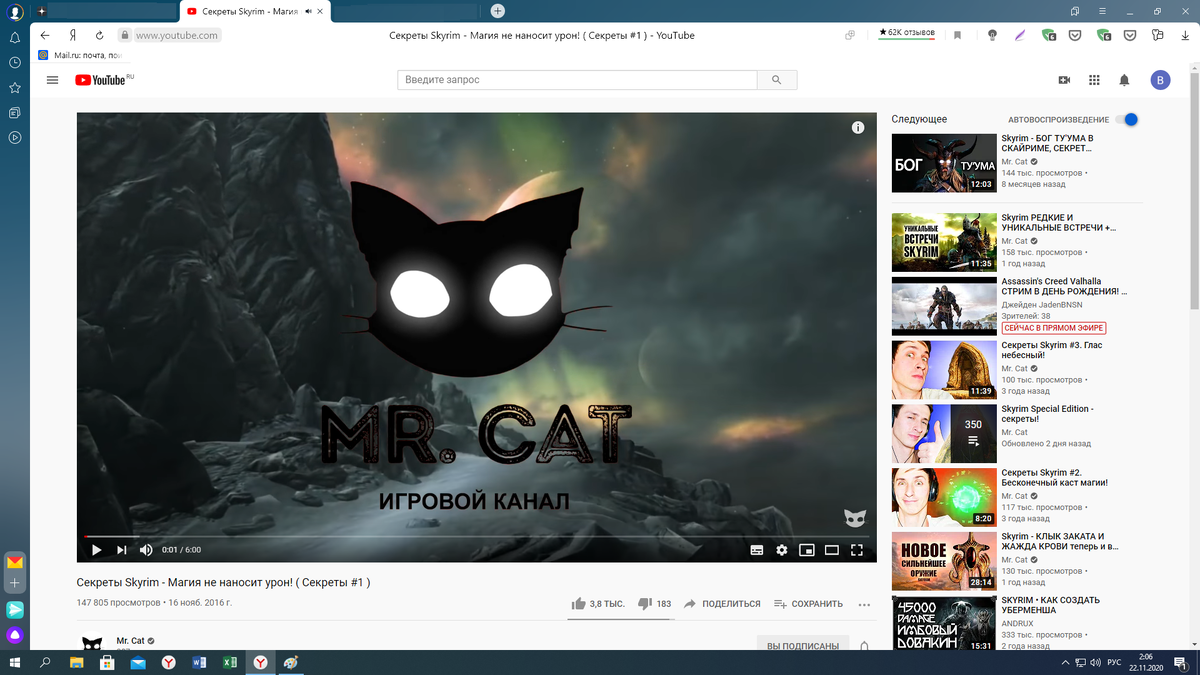Switch to theater mode
The width and height of the screenshot is (1200, 675).
point(831,549)
